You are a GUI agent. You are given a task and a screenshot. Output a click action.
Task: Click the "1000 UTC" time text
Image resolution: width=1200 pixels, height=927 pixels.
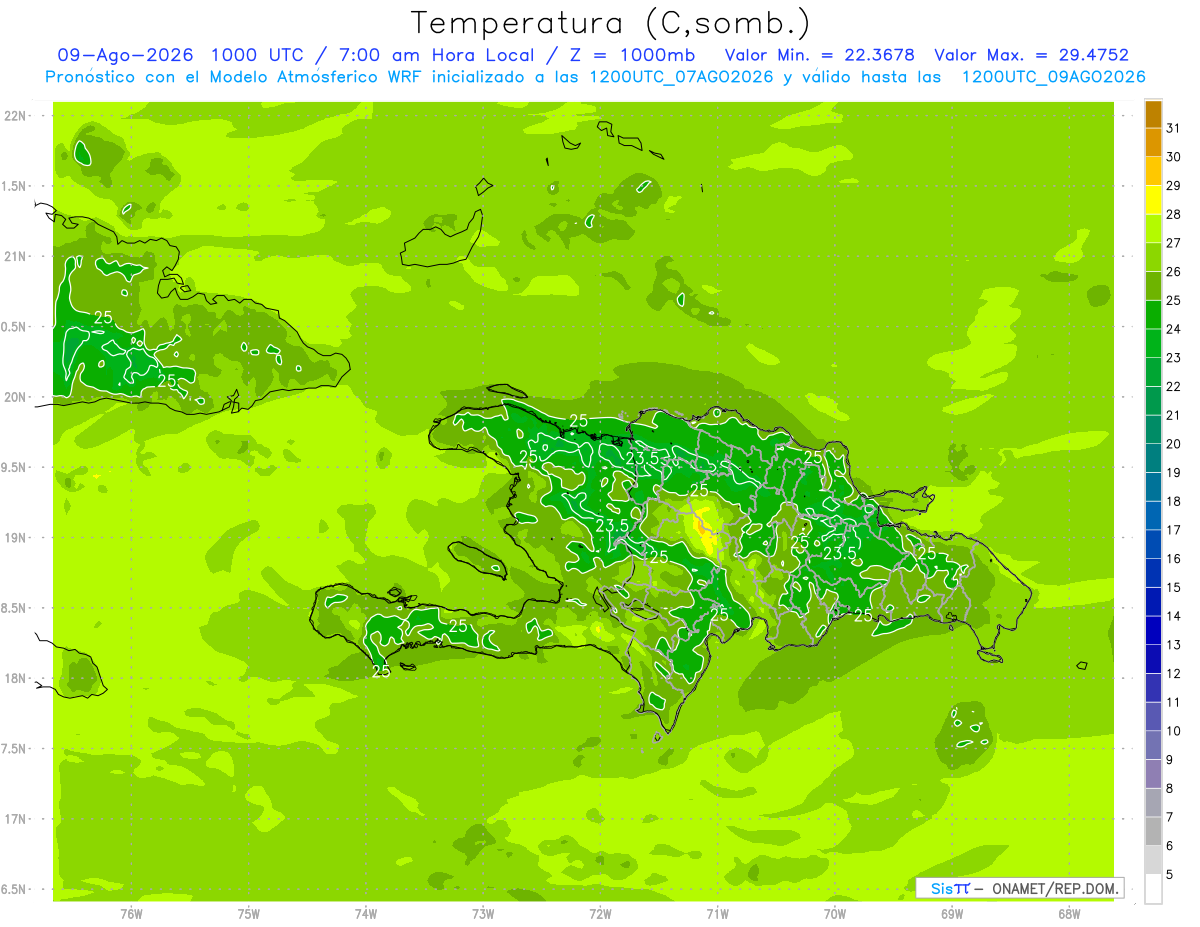(x=258, y=55)
